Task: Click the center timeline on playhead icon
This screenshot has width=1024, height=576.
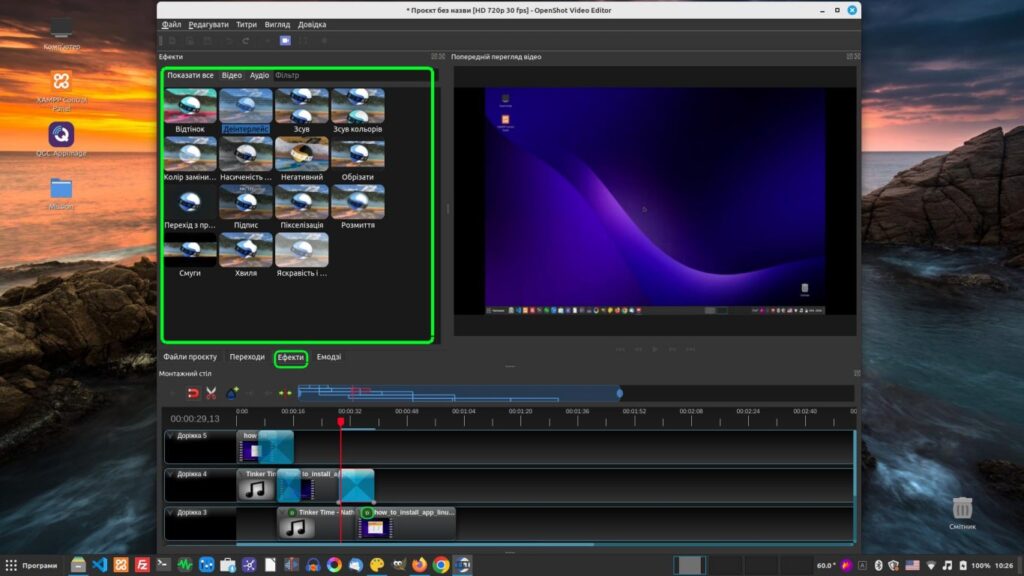Action: [x=285, y=393]
